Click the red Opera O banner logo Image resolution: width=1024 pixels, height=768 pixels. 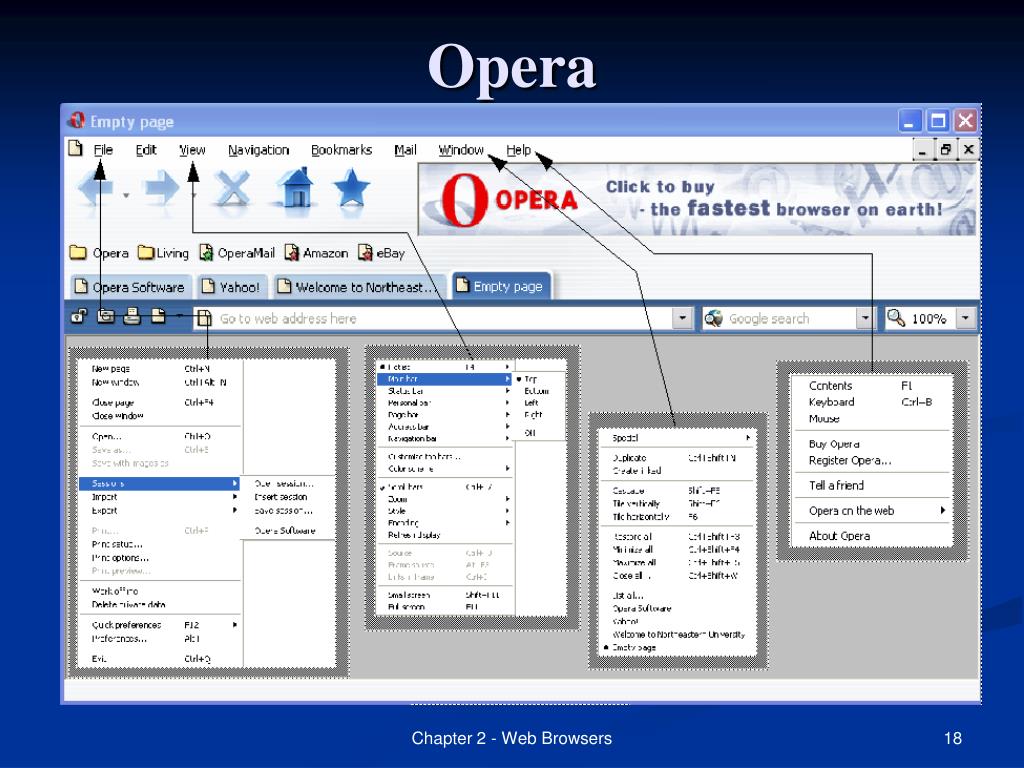coord(464,200)
